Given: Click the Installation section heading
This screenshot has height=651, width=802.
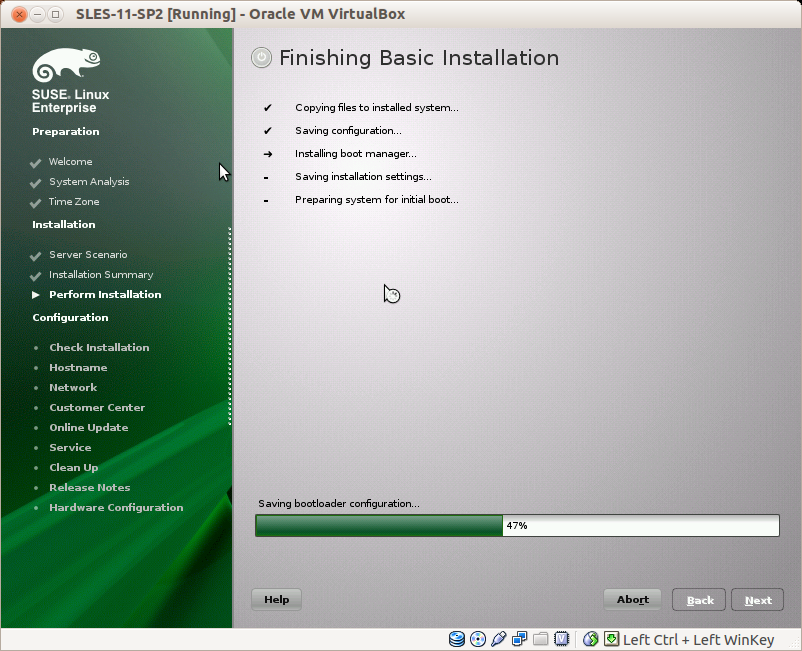Looking at the screenshot, I should 63,225.
